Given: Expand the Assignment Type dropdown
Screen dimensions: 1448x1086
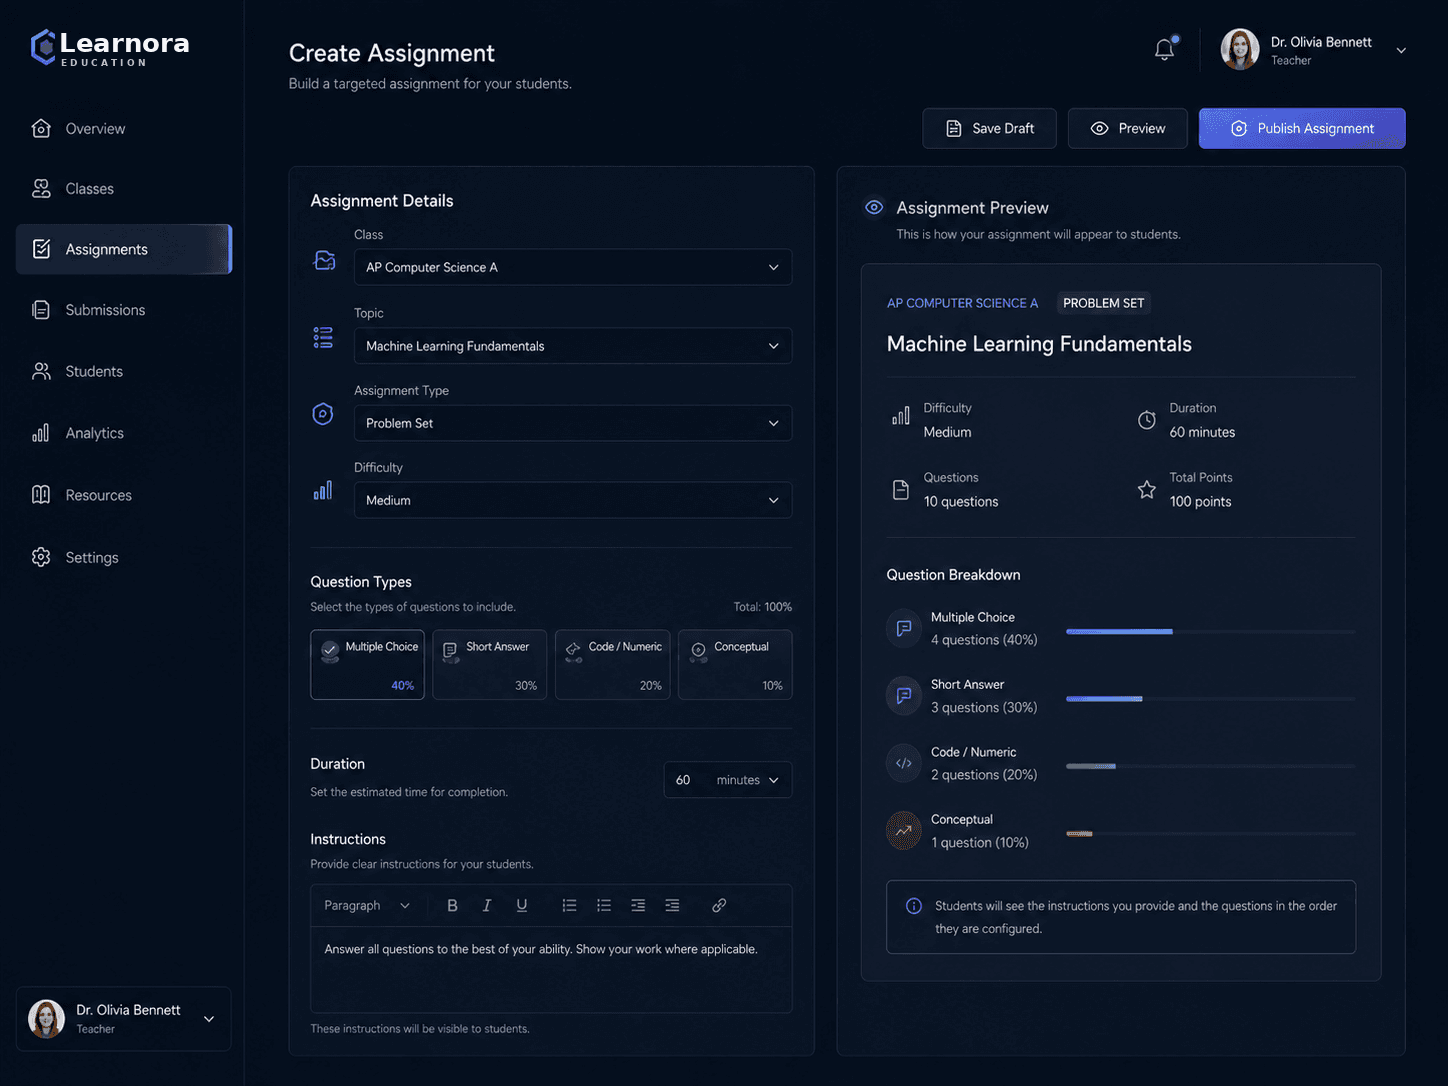Looking at the screenshot, I should 573,423.
